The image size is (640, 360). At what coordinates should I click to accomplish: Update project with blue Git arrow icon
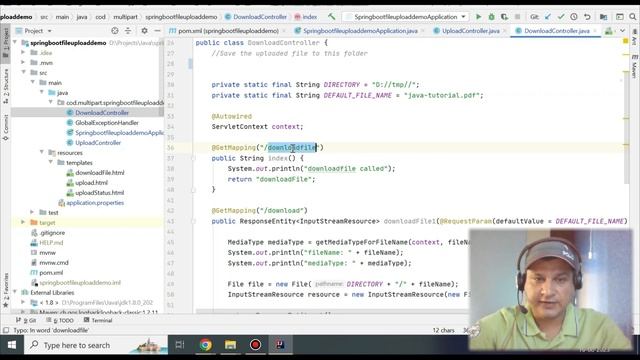pos(548,17)
